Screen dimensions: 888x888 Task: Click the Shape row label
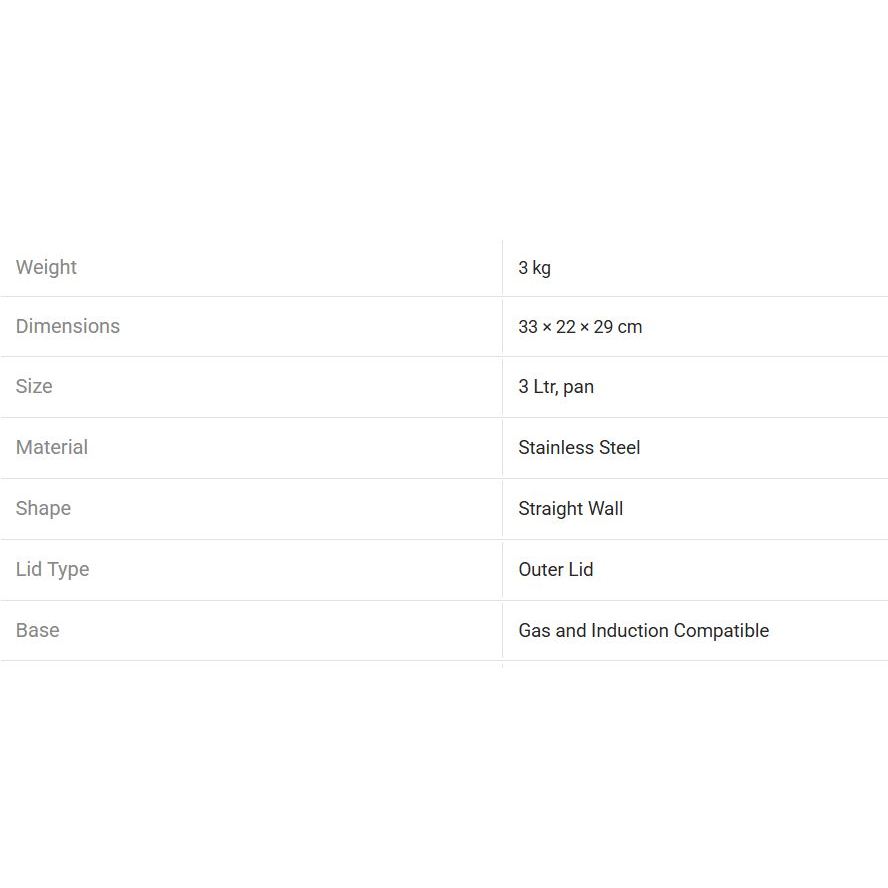43,508
